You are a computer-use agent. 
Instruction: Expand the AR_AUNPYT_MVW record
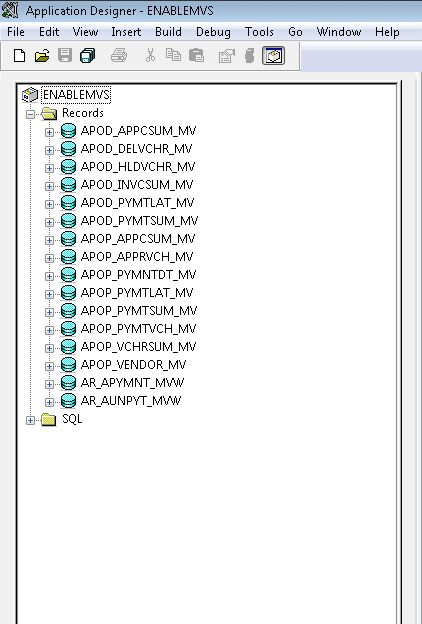pyautogui.click(x=49, y=402)
